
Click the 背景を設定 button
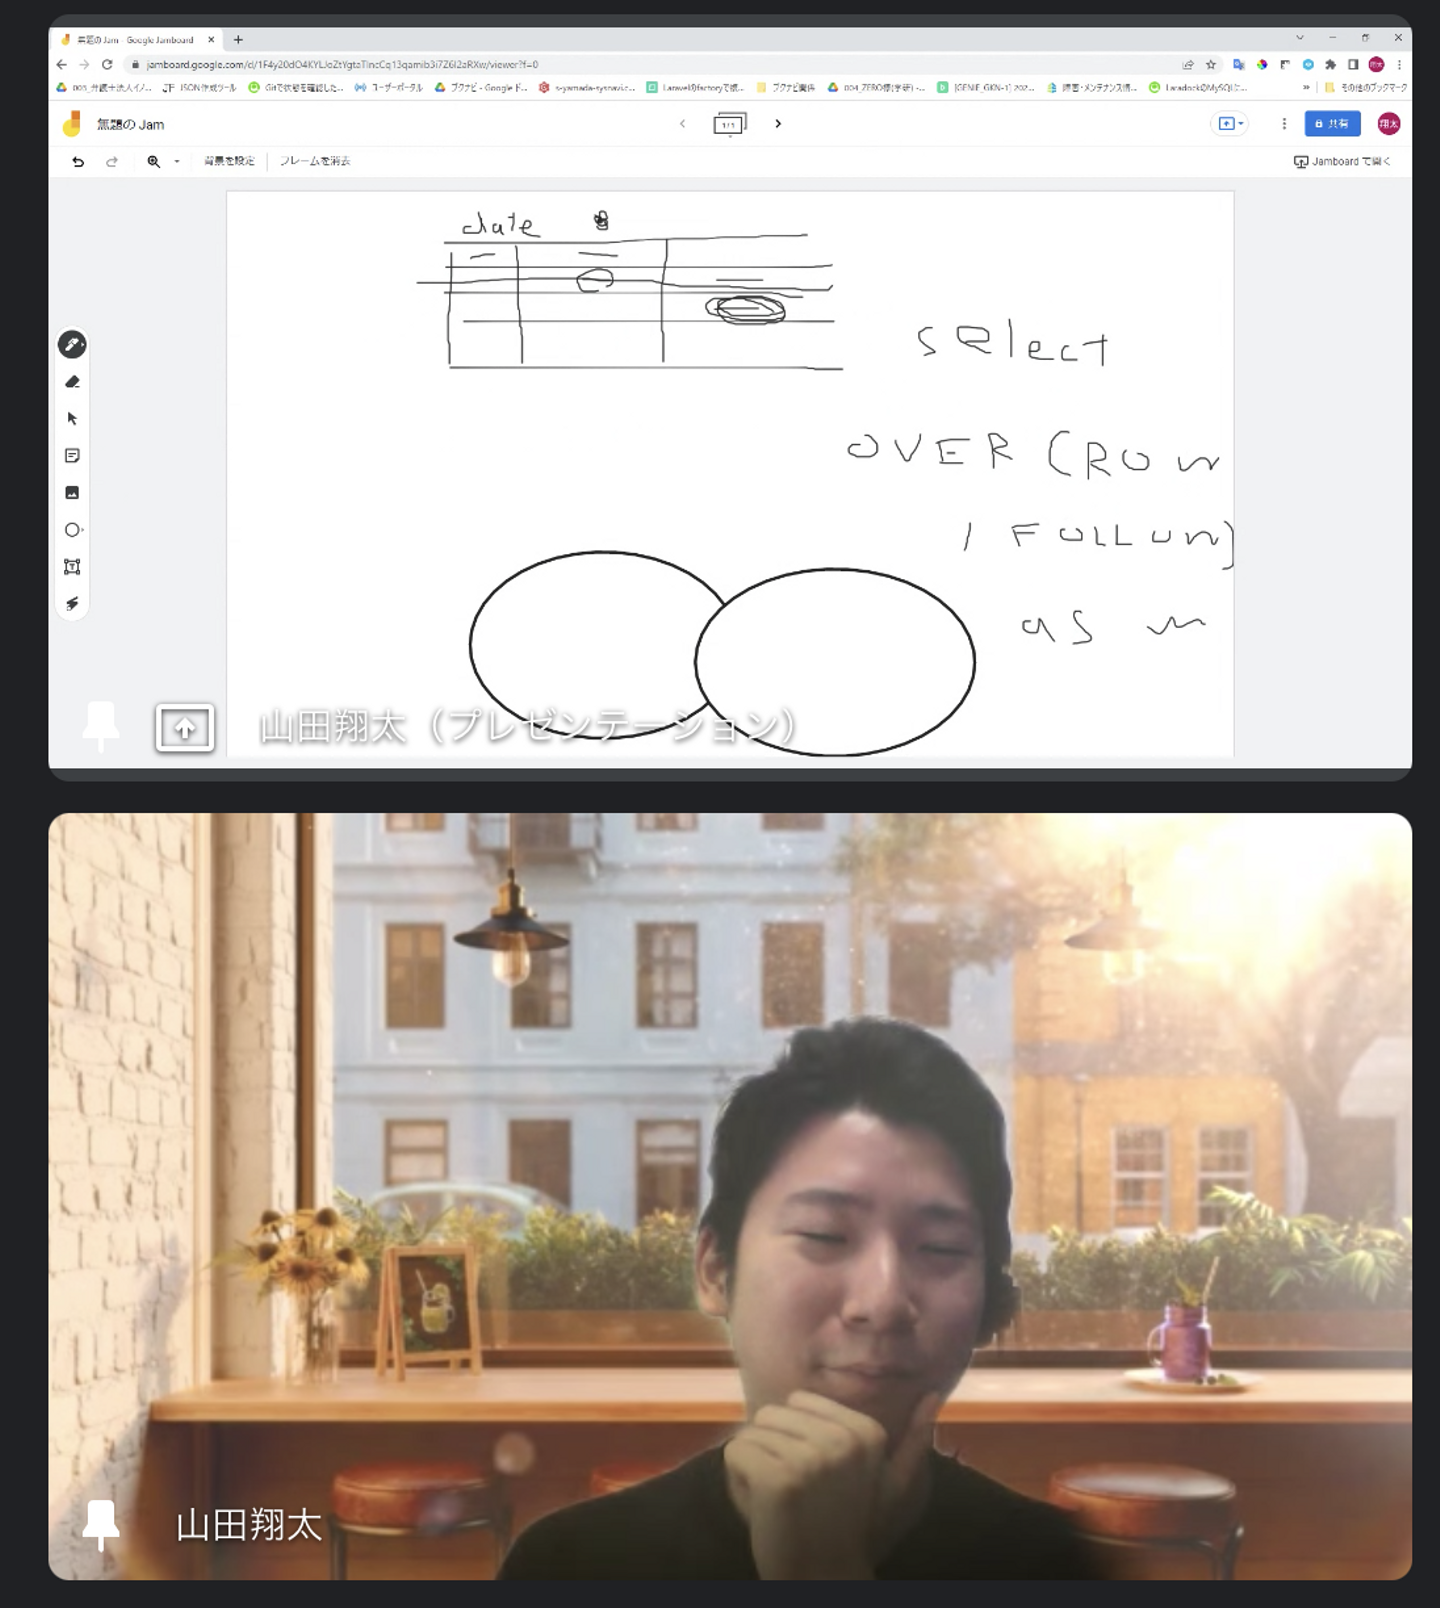pyautogui.click(x=230, y=161)
